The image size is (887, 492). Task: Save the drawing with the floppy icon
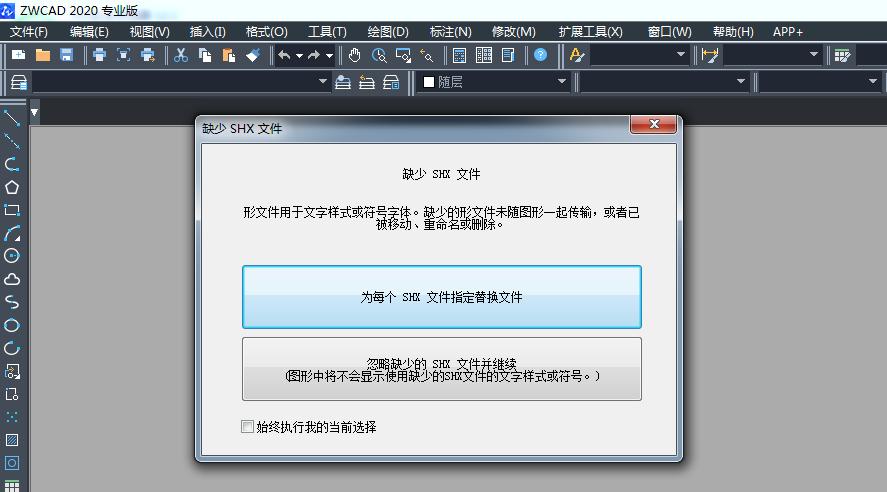click(67, 55)
